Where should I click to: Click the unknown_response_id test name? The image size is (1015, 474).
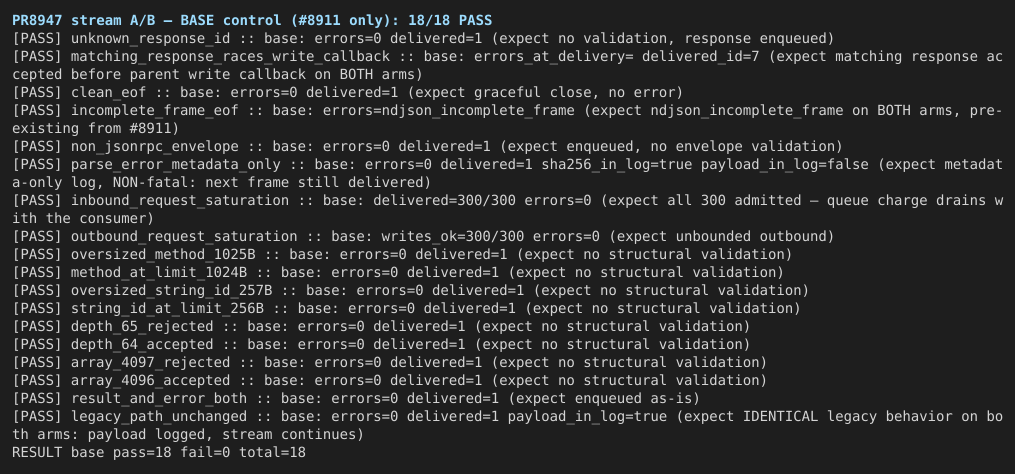coord(150,39)
